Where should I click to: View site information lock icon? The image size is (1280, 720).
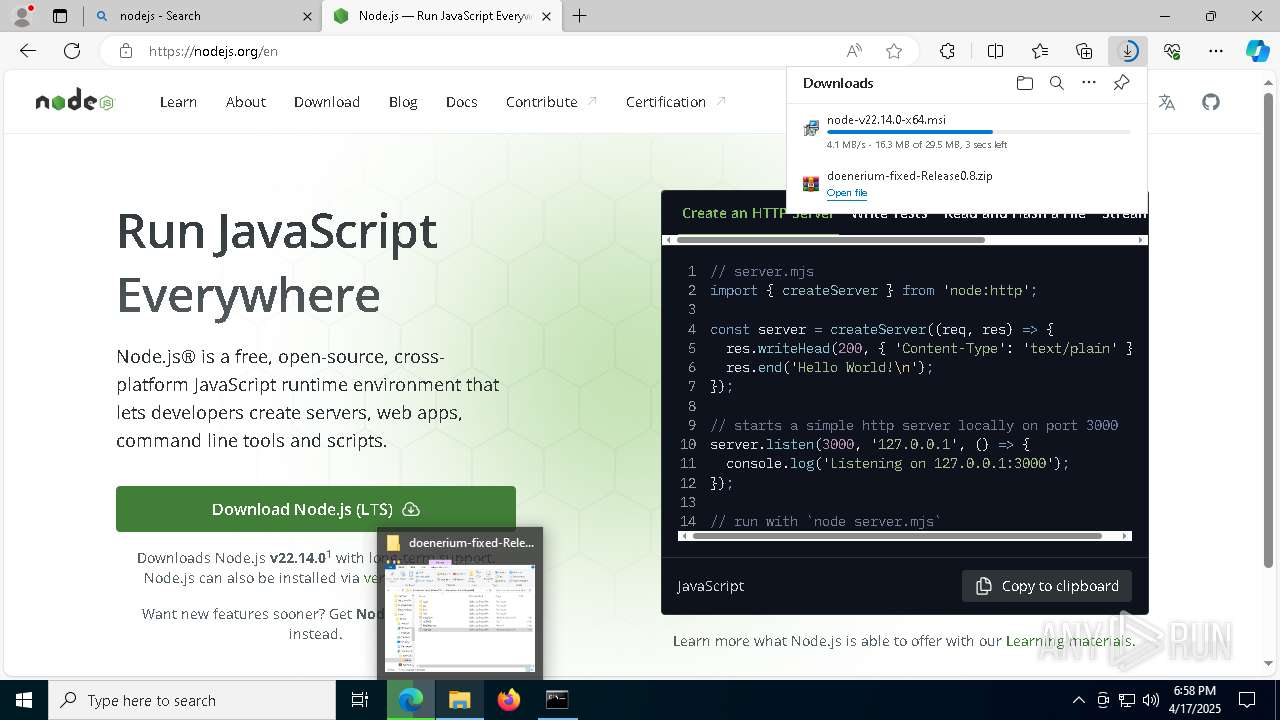click(x=126, y=51)
